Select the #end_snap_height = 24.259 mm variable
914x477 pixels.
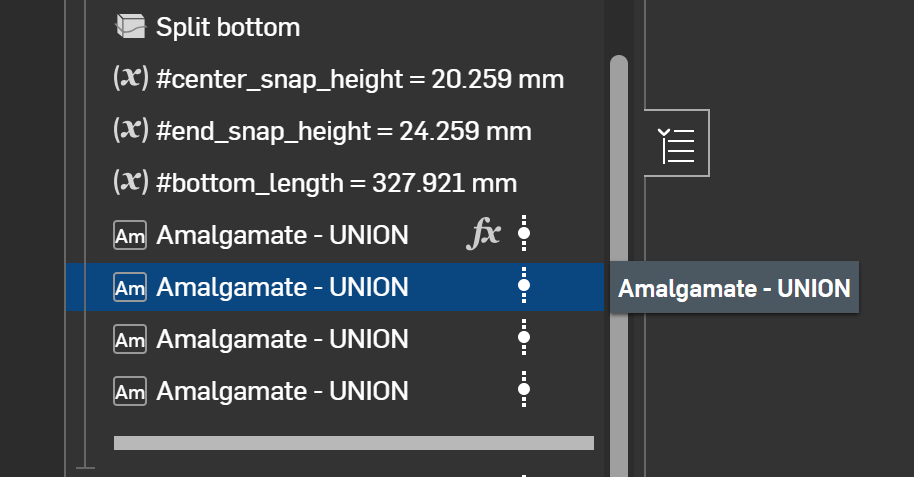coord(344,131)
